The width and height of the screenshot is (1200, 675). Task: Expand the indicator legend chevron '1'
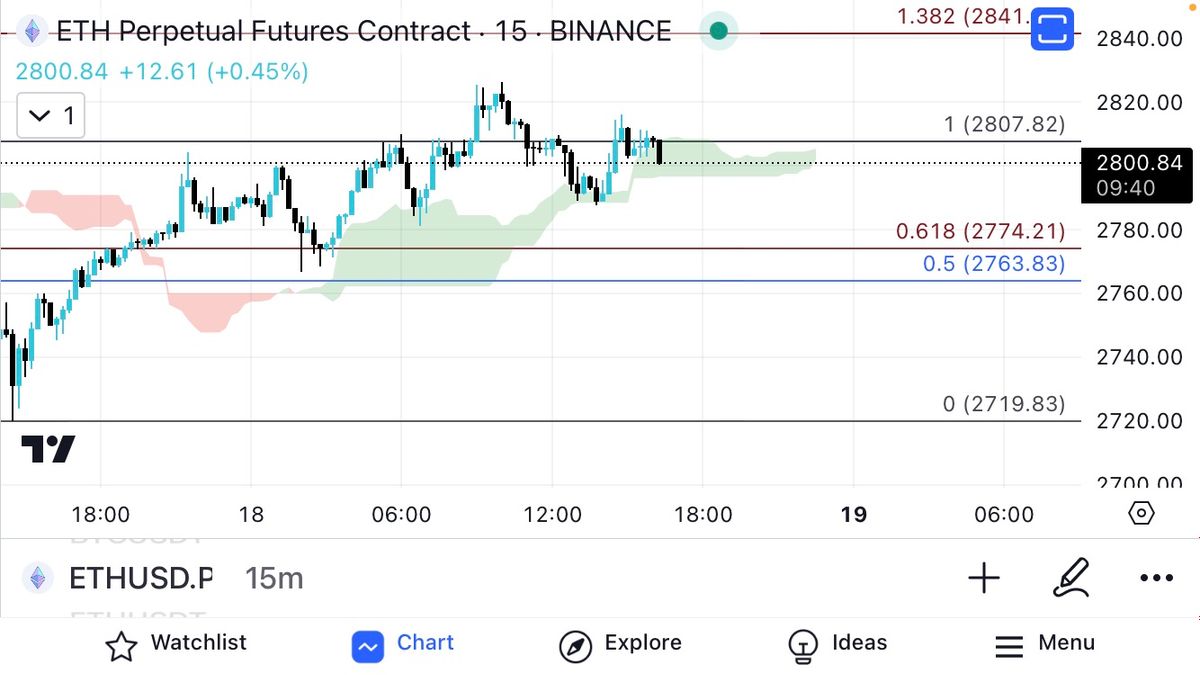(51, 116)
